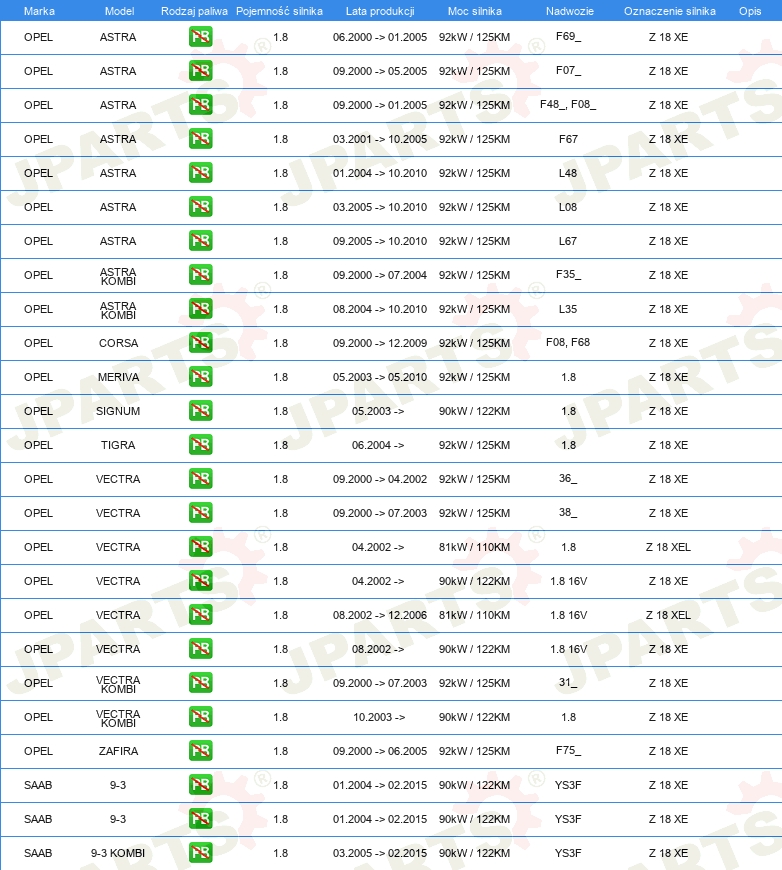Click fuel icon in SIGNUM row

click(200, 411)
